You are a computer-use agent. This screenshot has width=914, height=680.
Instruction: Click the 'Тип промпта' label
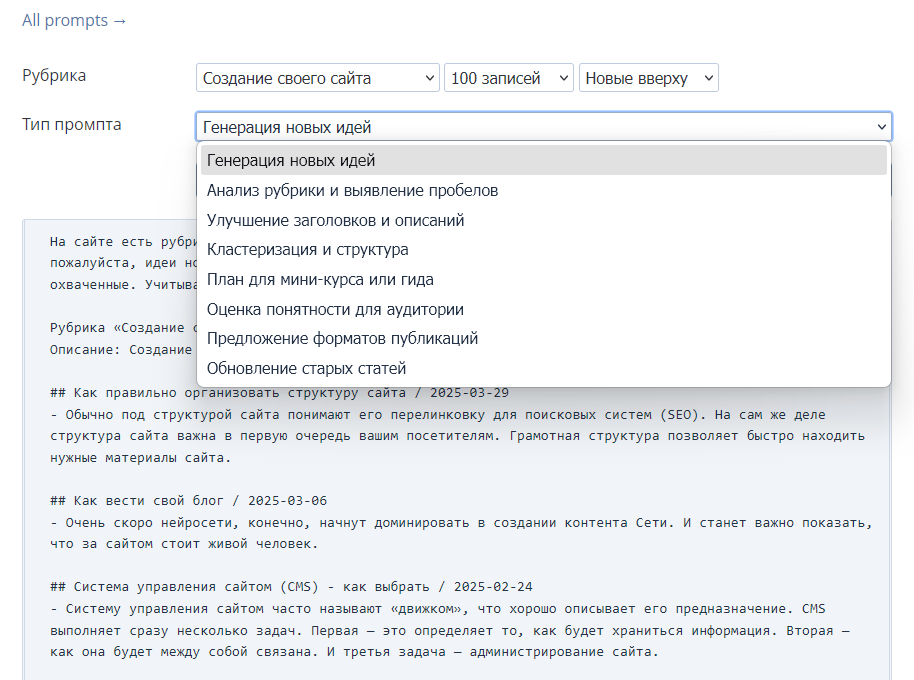[72, 124]
